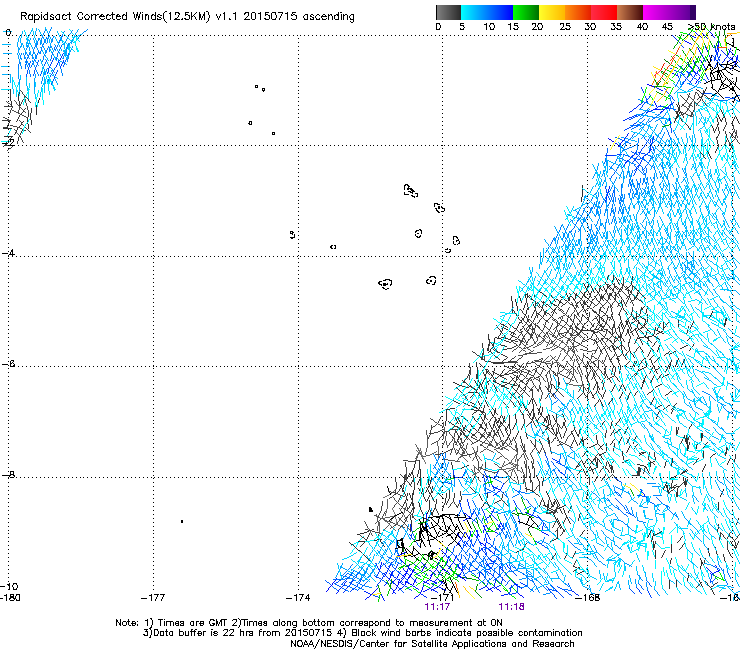Click the -4 latitude axis label
This screenshot has height=650, width=740.
pos(8,253)
